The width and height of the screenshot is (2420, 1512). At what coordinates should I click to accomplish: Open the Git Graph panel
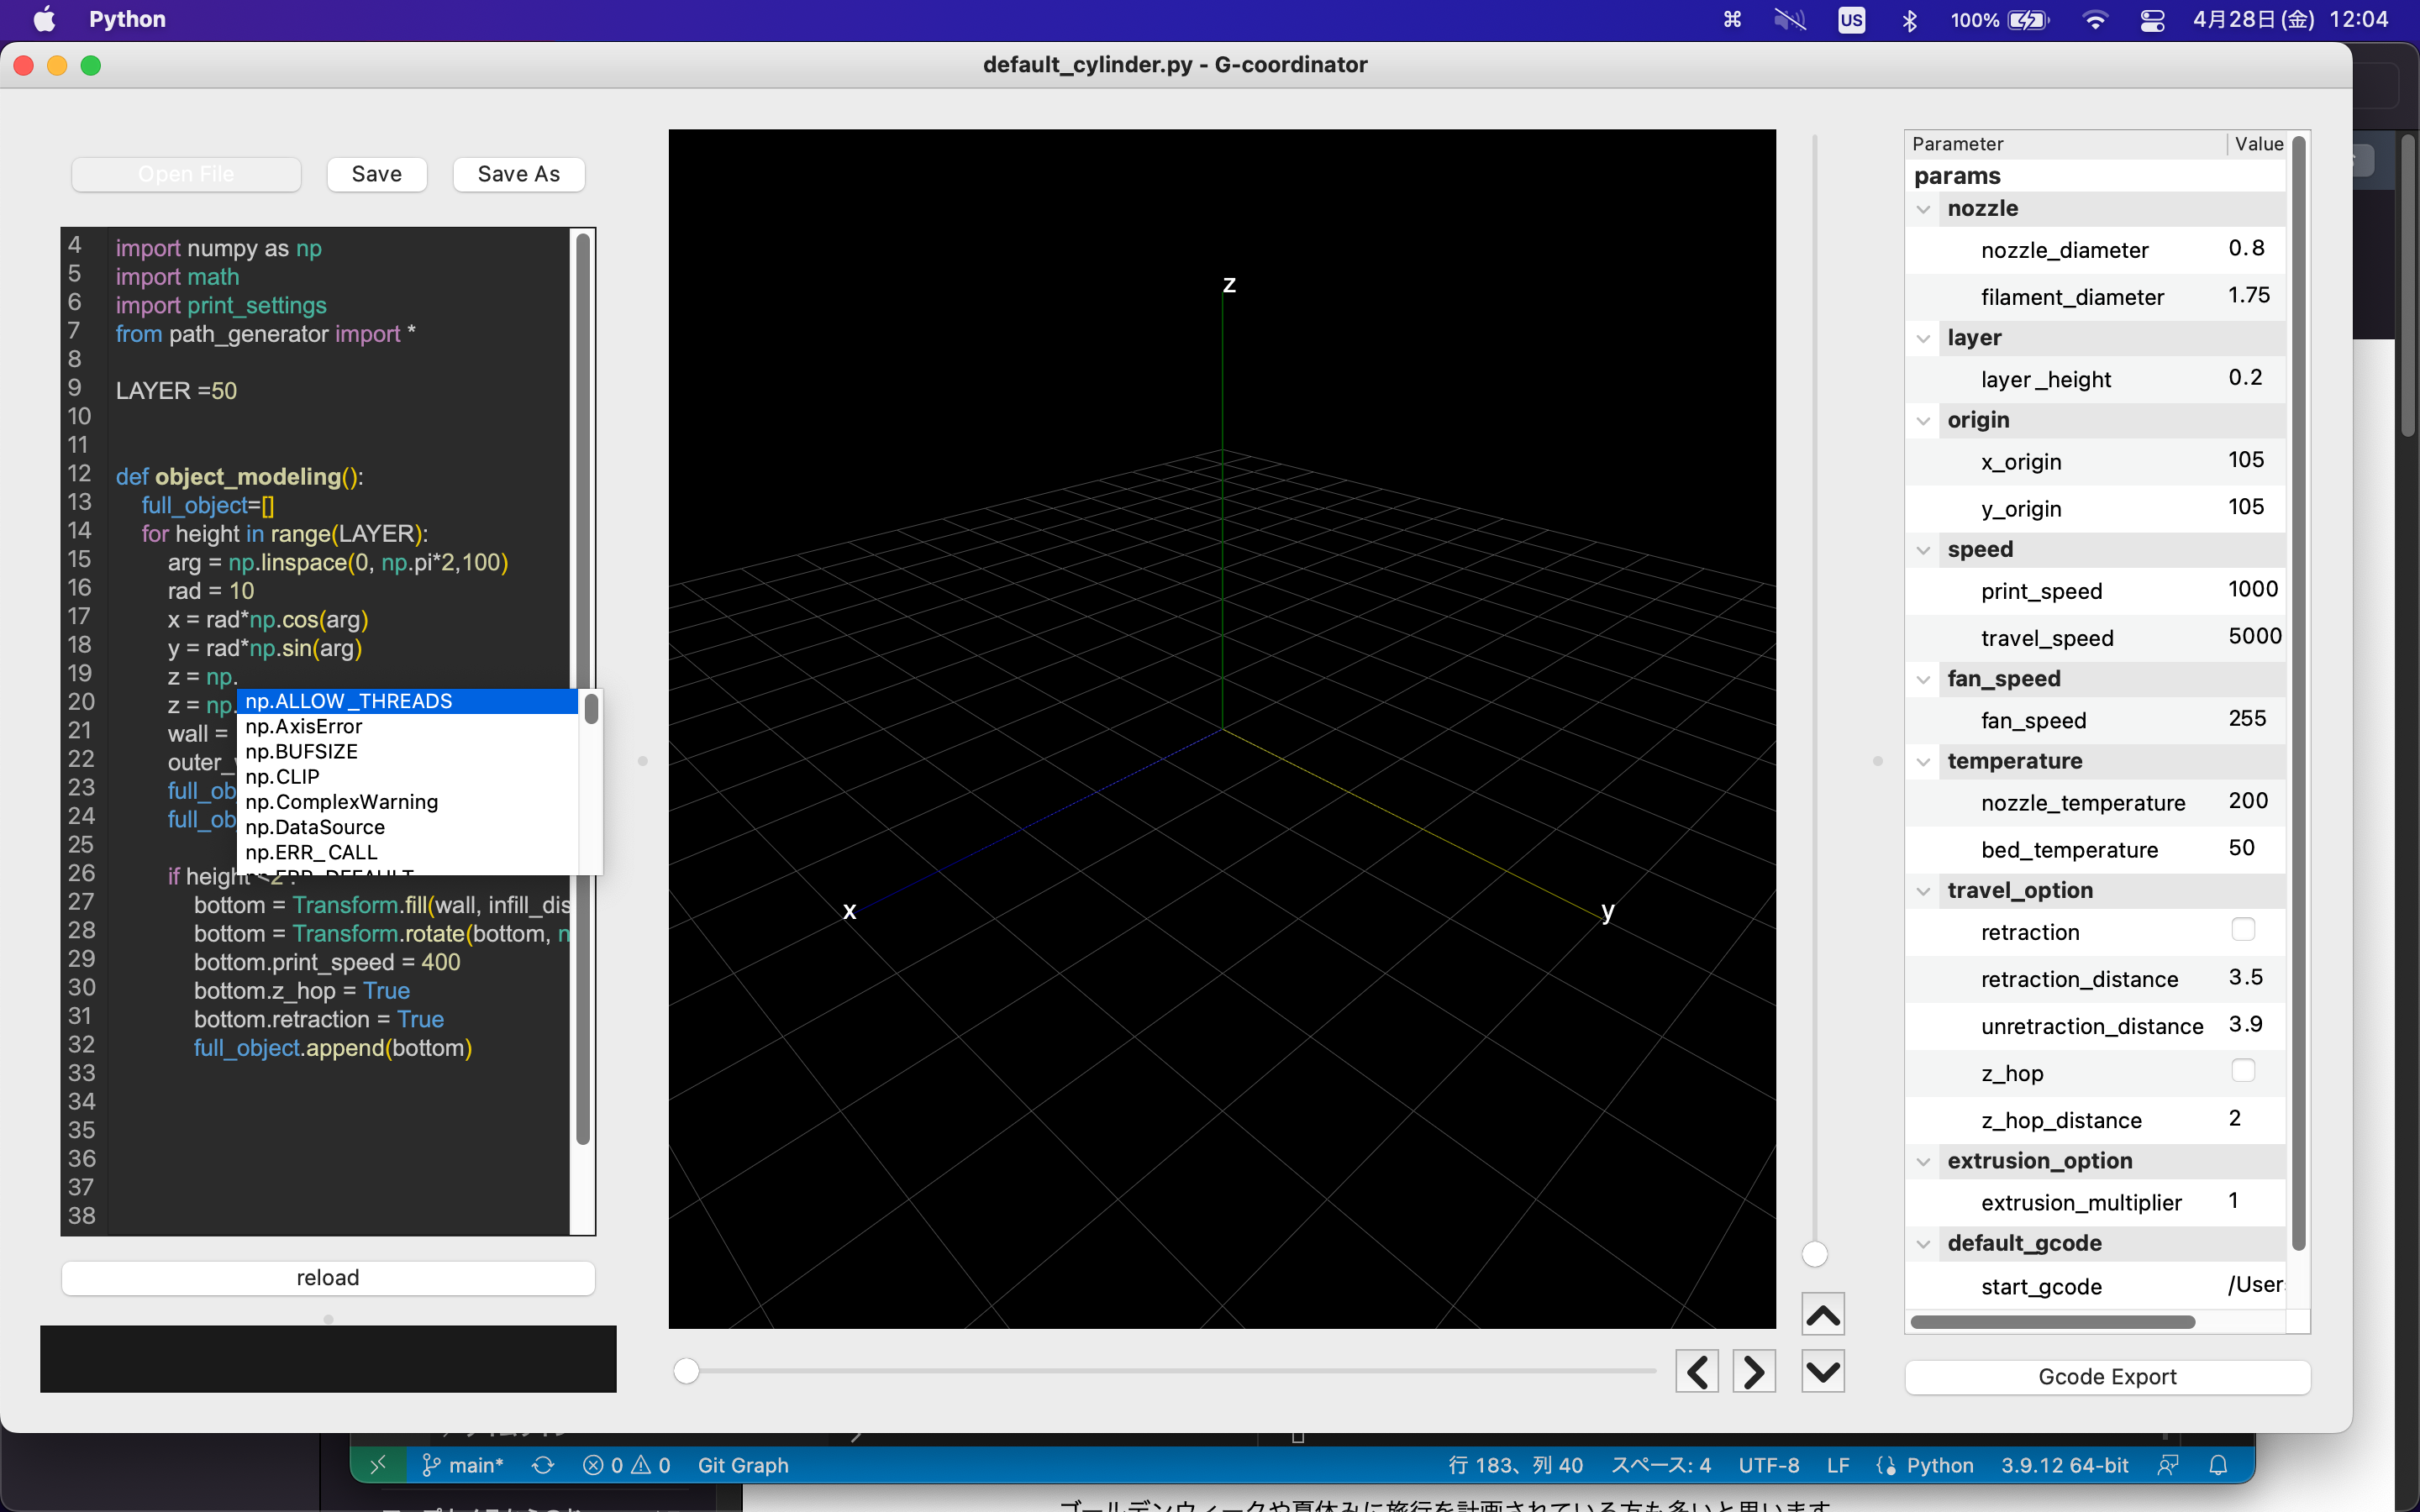click(x=742, y=1465)
